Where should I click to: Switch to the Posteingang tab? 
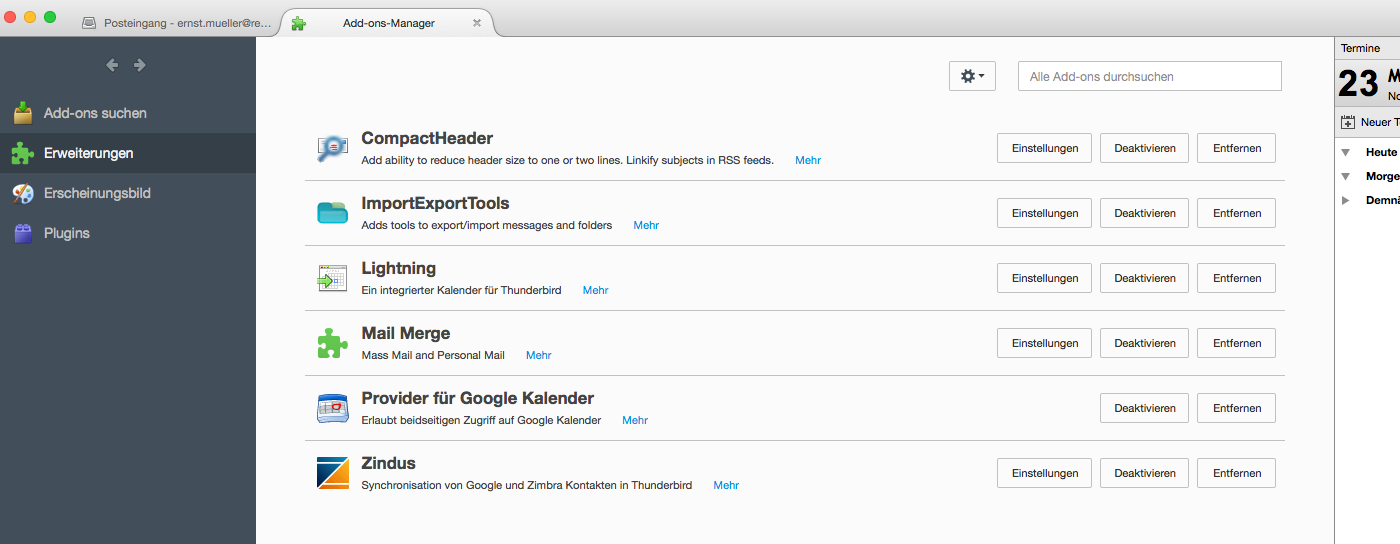[x=180, y=23]
